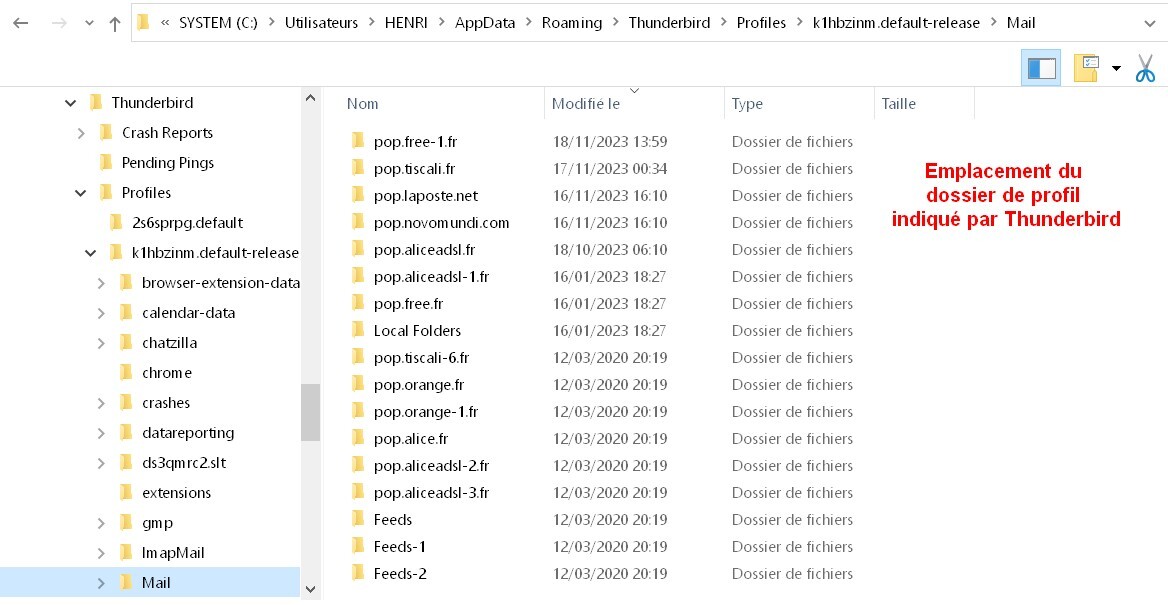Click the address bar folder icon
The height and width of the screenshot is (605, 1168).
tap(144, 23)
